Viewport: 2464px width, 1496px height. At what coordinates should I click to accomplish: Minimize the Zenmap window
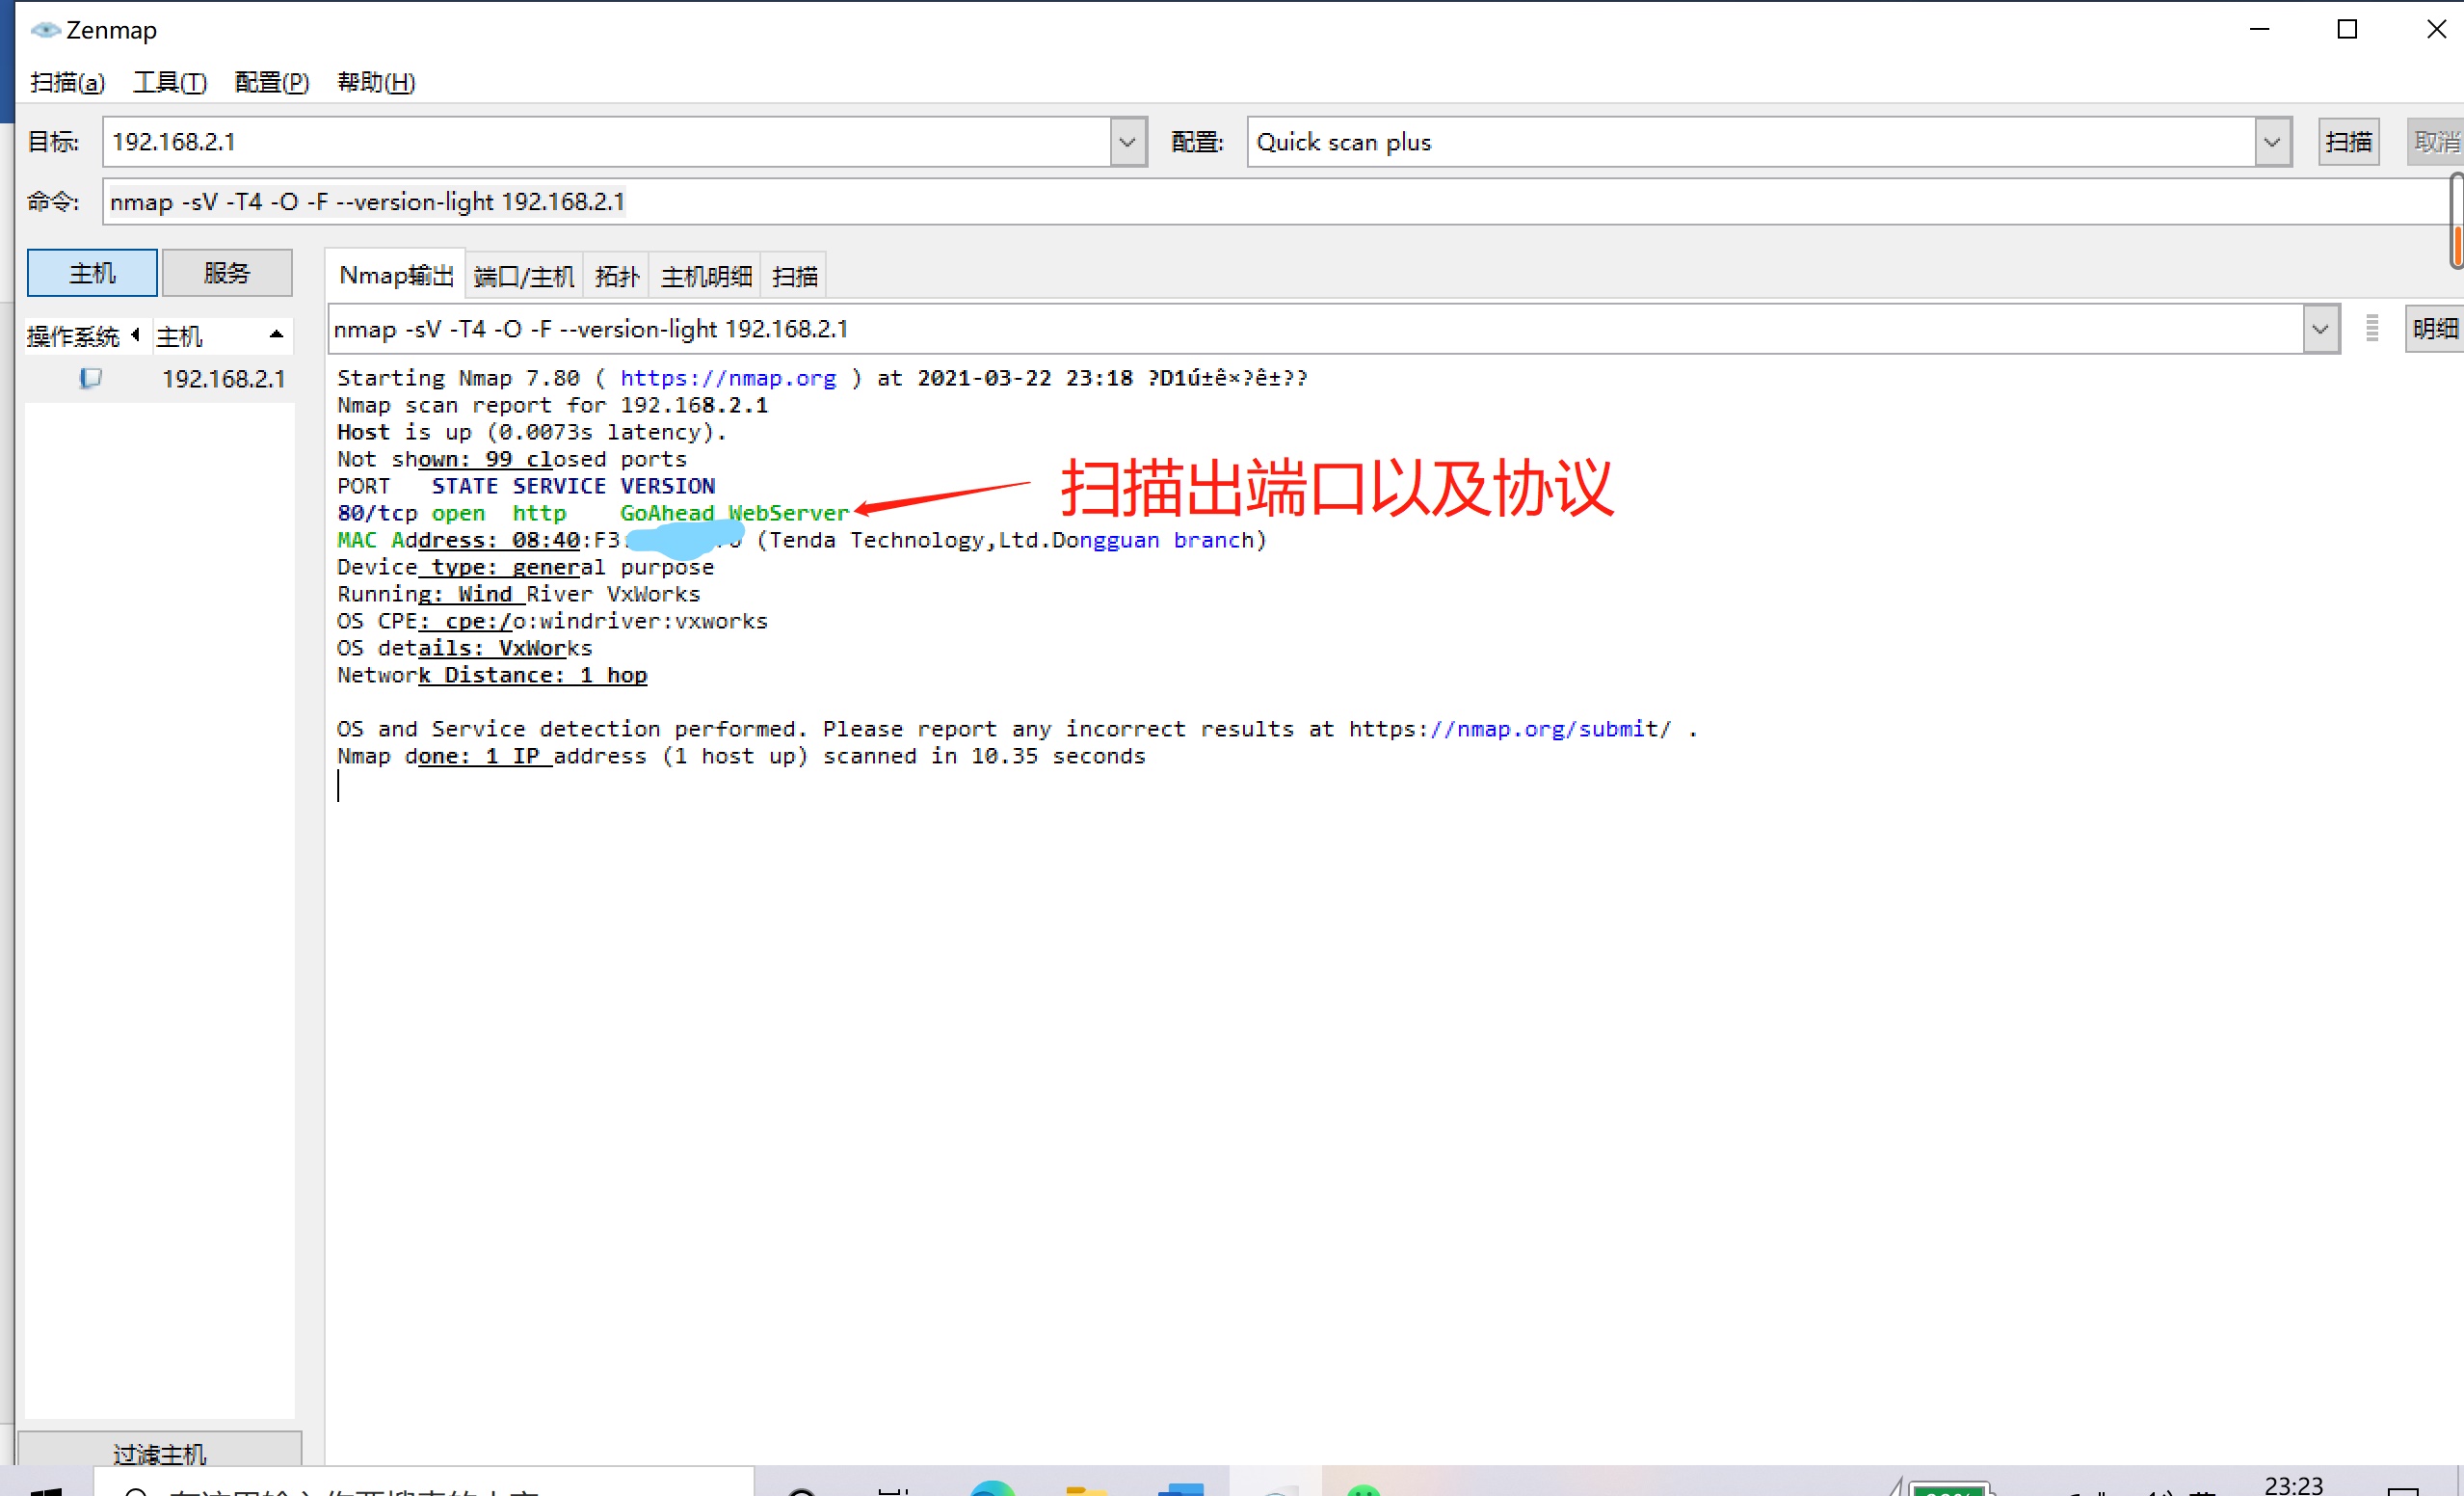click(x=2260, y=29)
